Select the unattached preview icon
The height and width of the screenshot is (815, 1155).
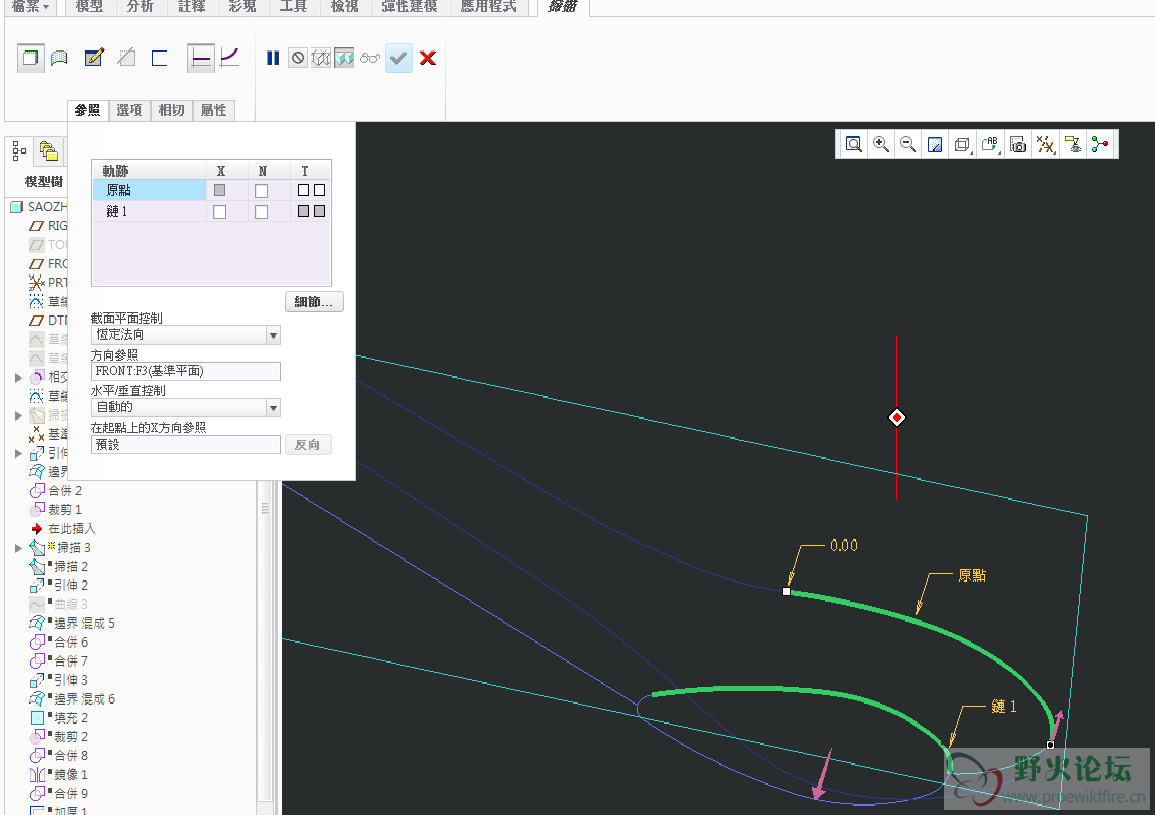[321, 57]
